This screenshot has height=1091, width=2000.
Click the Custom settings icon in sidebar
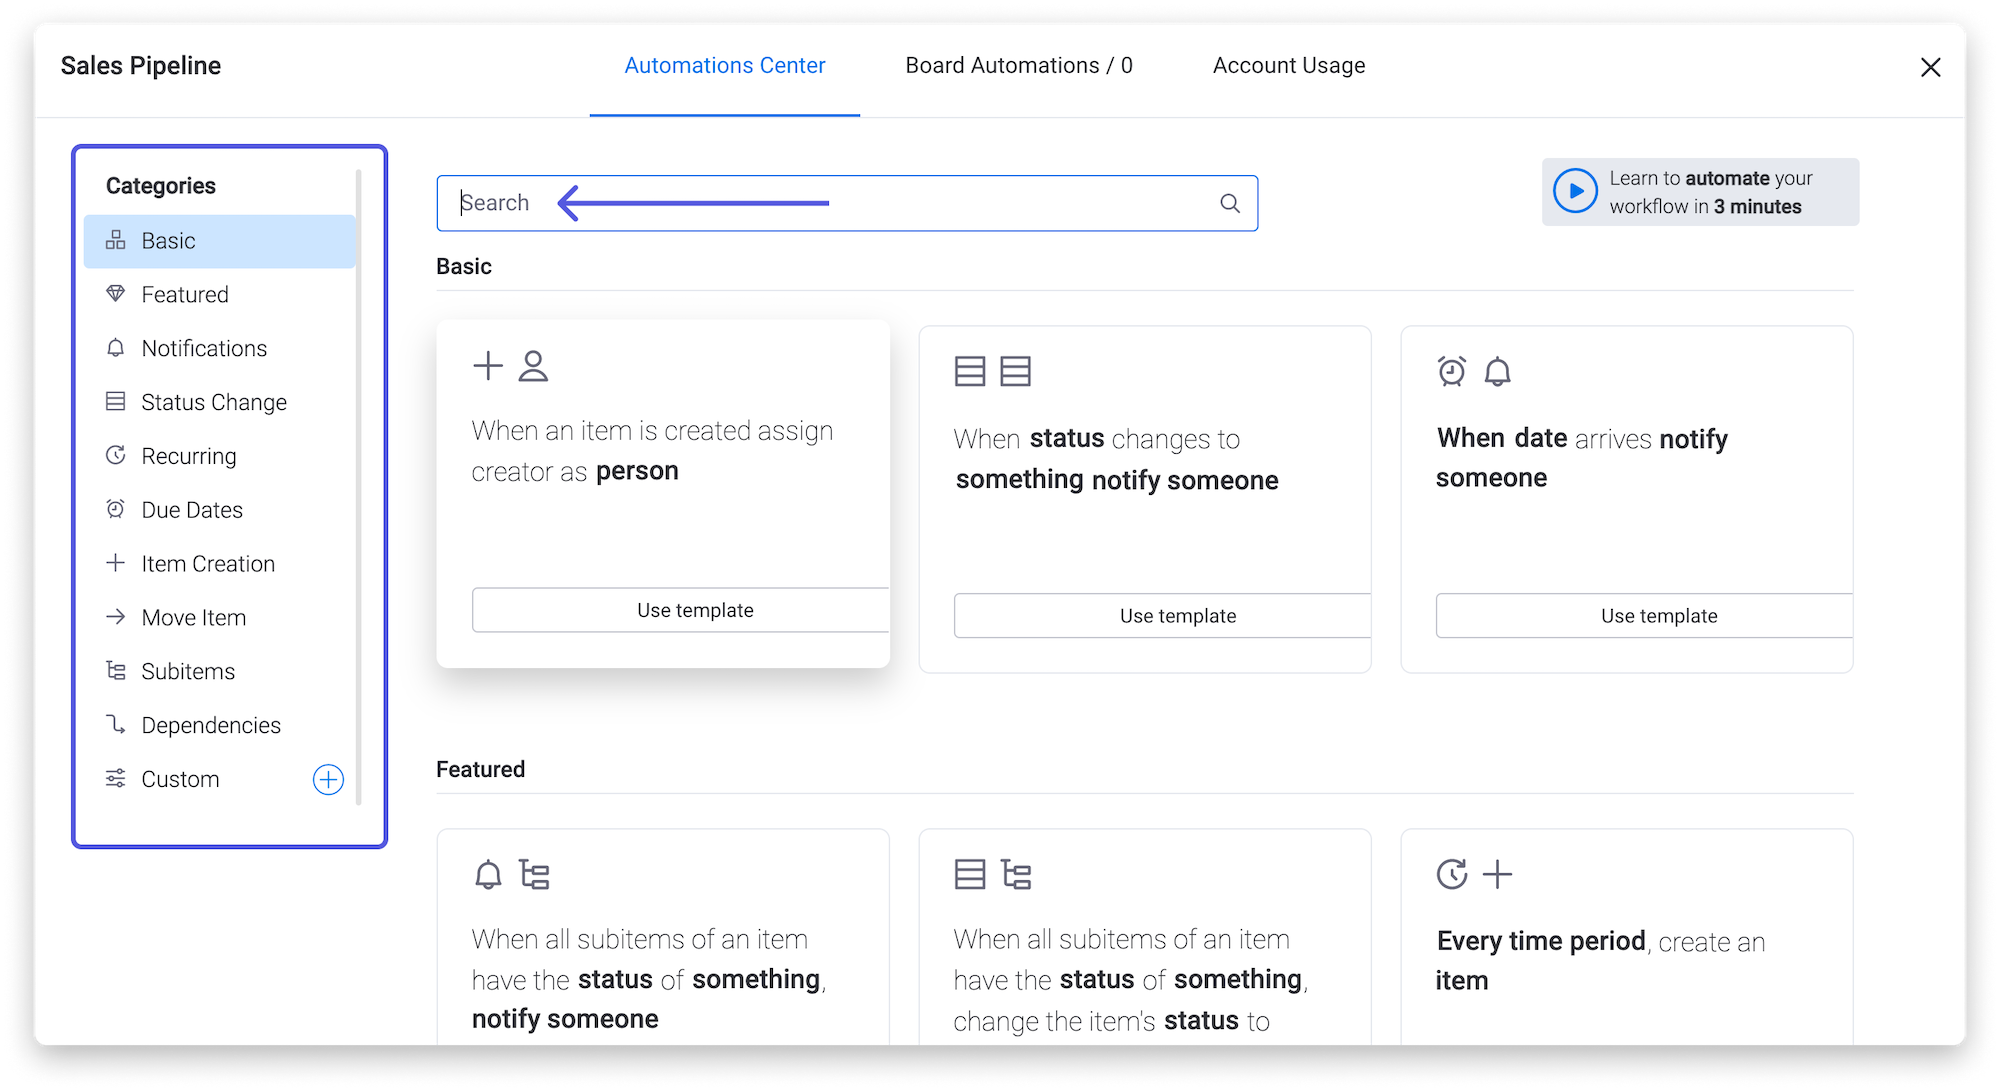pyautogui.click(x=116, y=779)
